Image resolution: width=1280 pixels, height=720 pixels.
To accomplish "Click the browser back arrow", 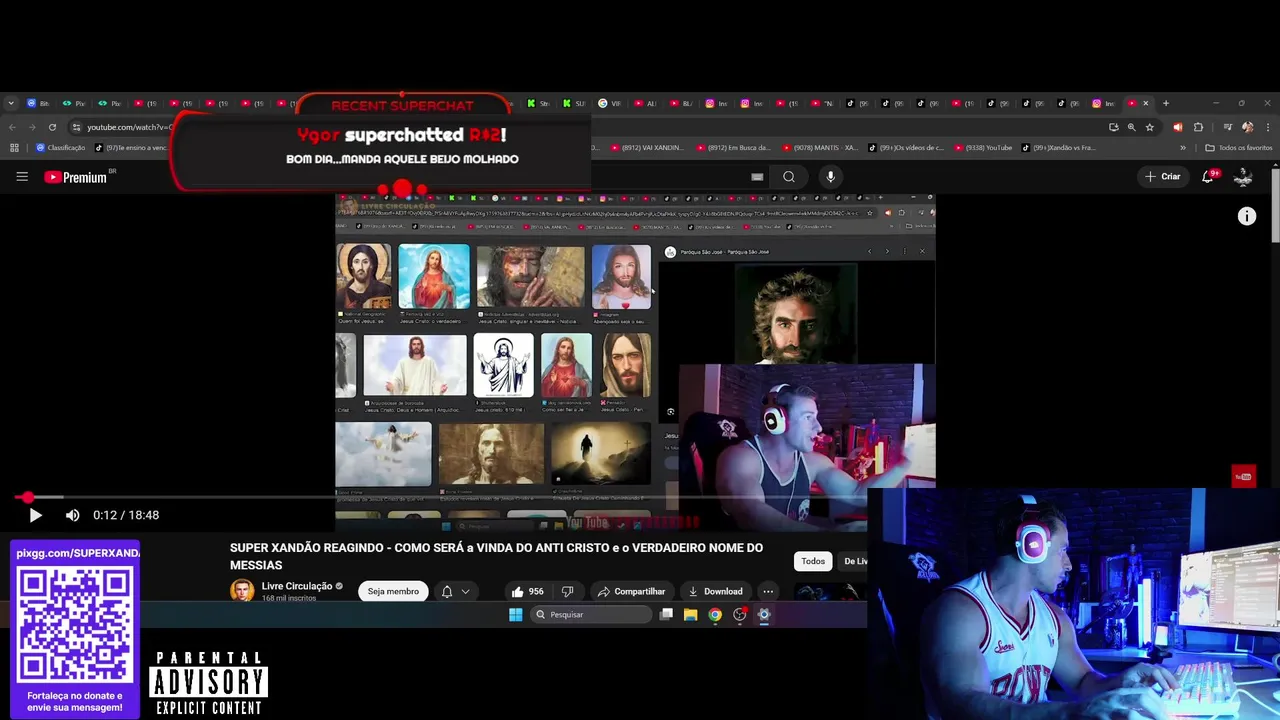I will coord(12,127).
